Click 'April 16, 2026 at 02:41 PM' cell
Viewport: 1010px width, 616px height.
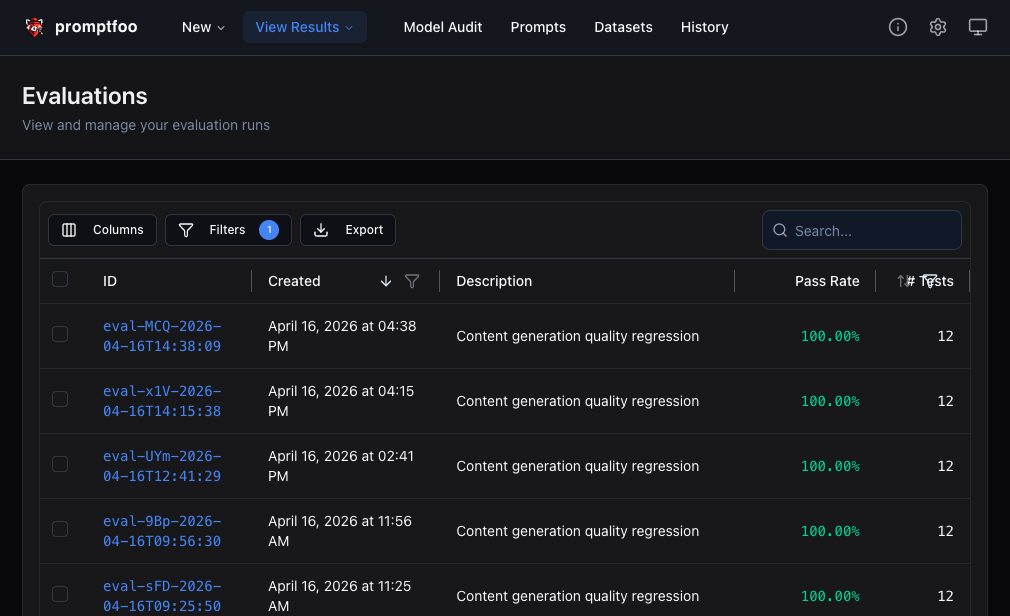pos(341,467)
